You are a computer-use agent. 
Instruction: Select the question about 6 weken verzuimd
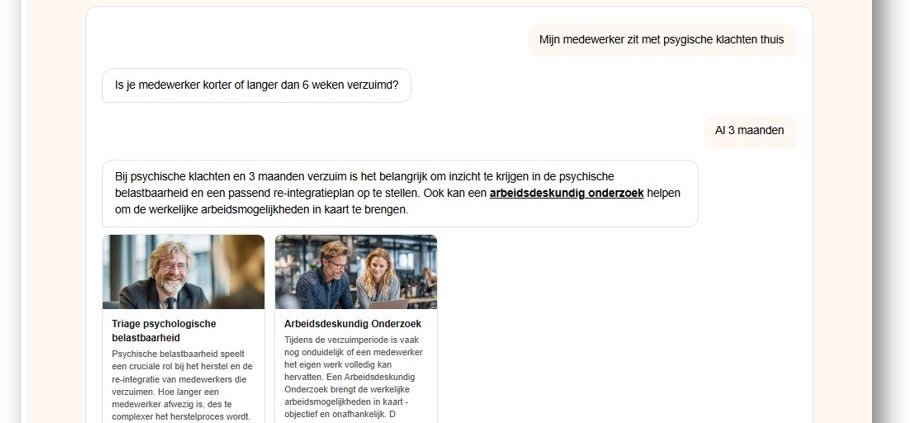point(257,85)
